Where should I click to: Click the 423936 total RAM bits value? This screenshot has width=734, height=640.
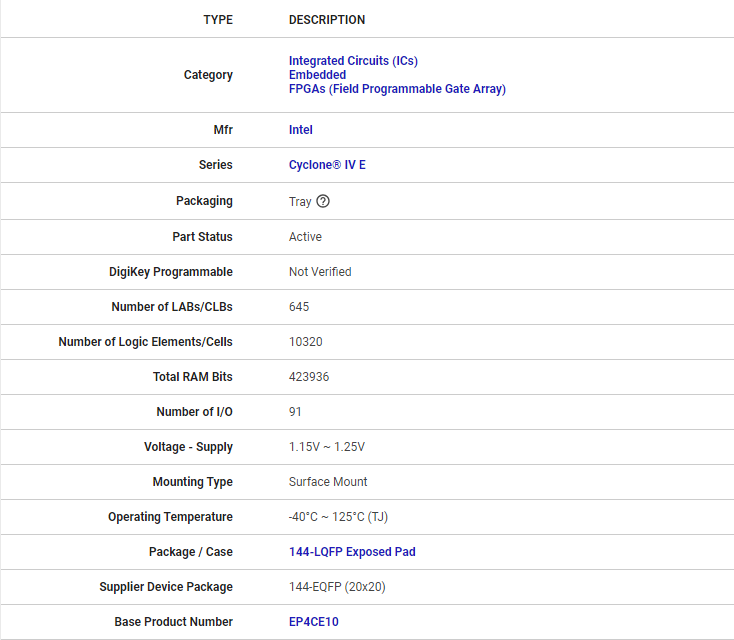[309, 377]
